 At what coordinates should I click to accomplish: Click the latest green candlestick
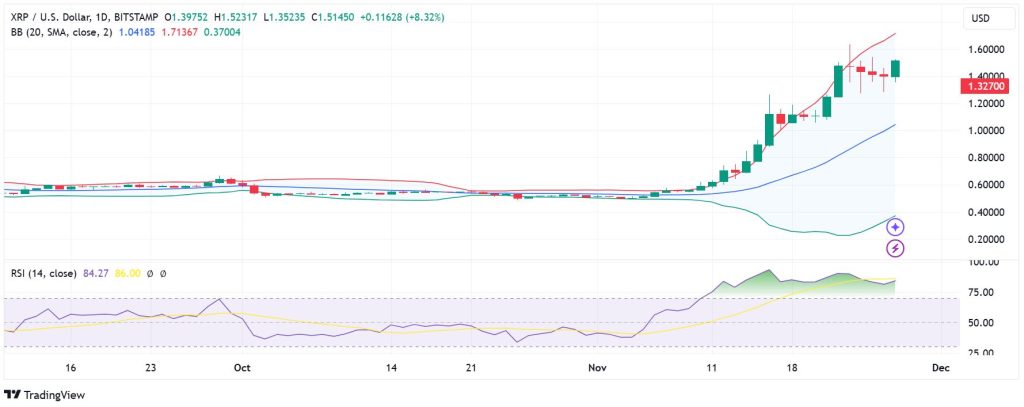pos(896,68)
